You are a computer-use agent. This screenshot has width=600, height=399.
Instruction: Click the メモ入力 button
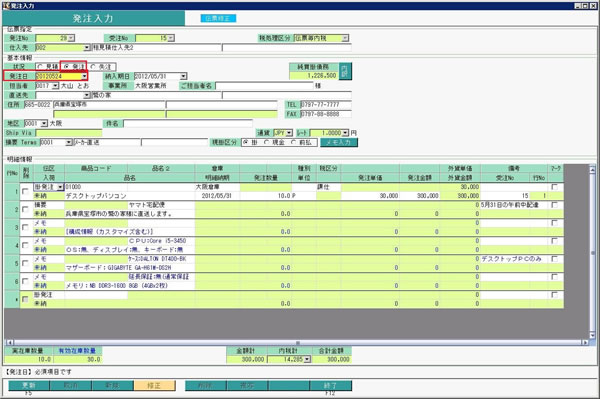tap(339, 142)
